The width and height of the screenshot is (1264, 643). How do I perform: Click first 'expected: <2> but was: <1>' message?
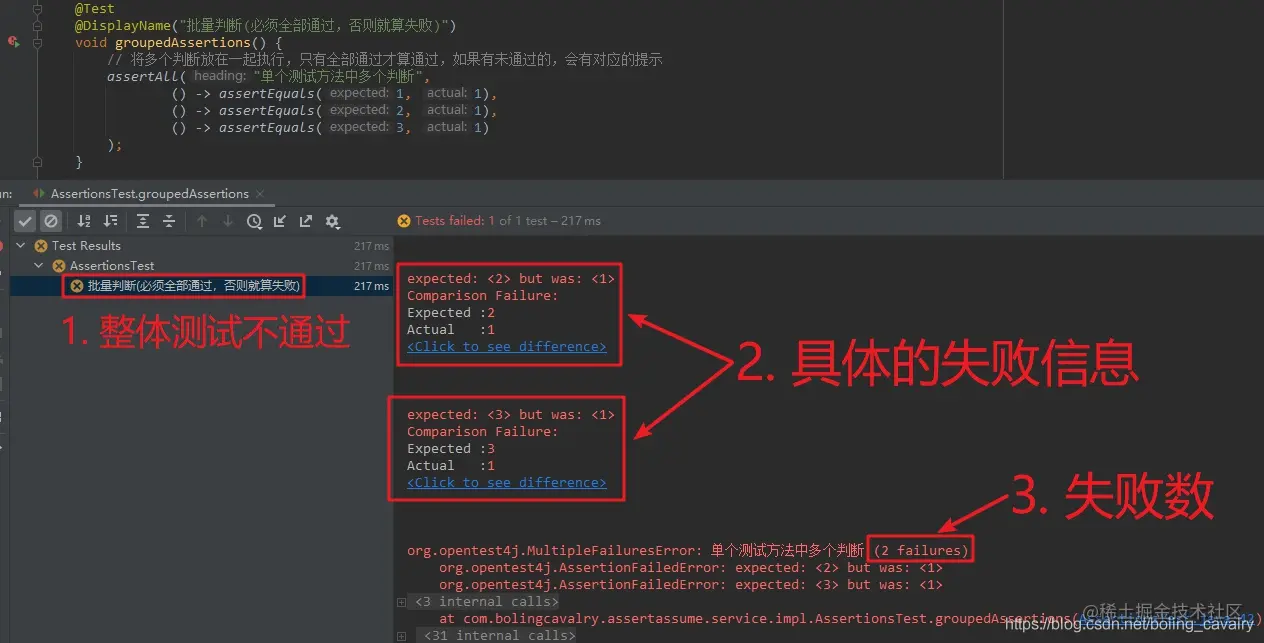click(x=510, y=278)
